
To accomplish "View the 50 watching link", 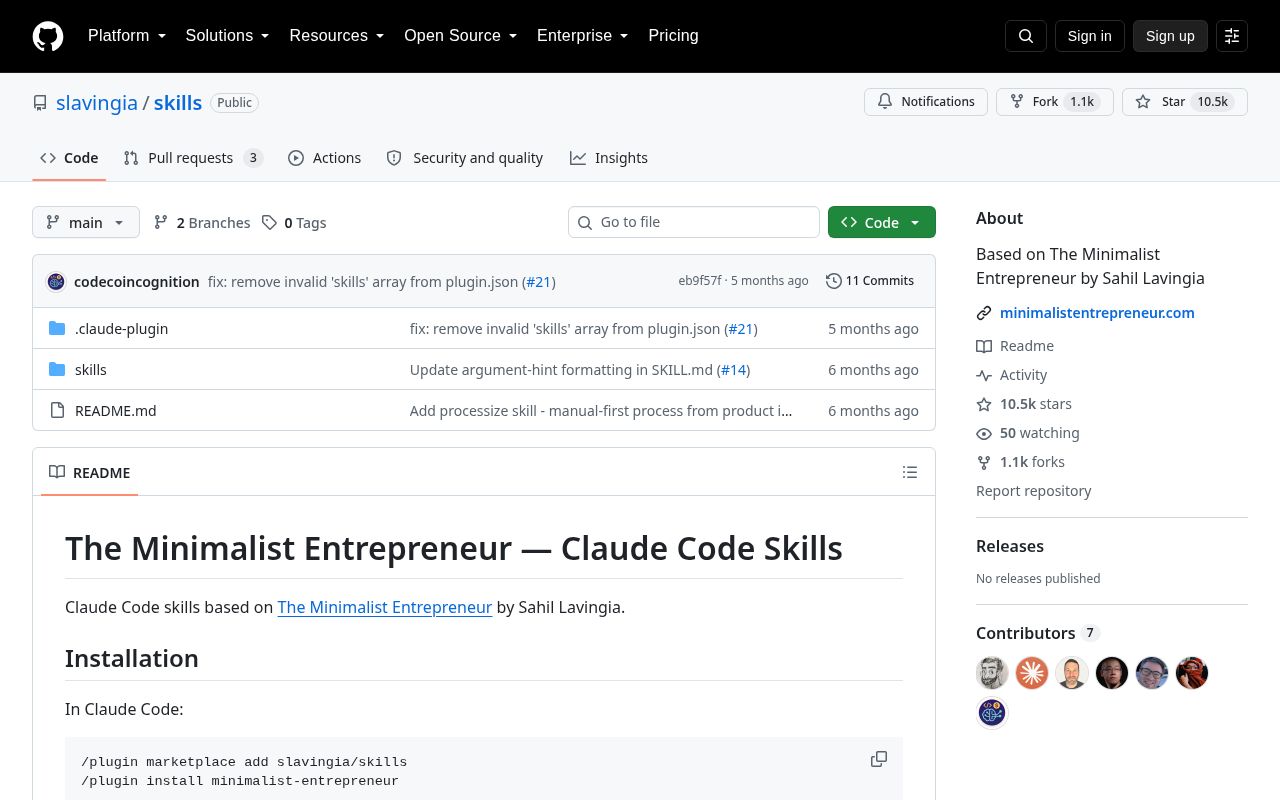I will 1028,433.
